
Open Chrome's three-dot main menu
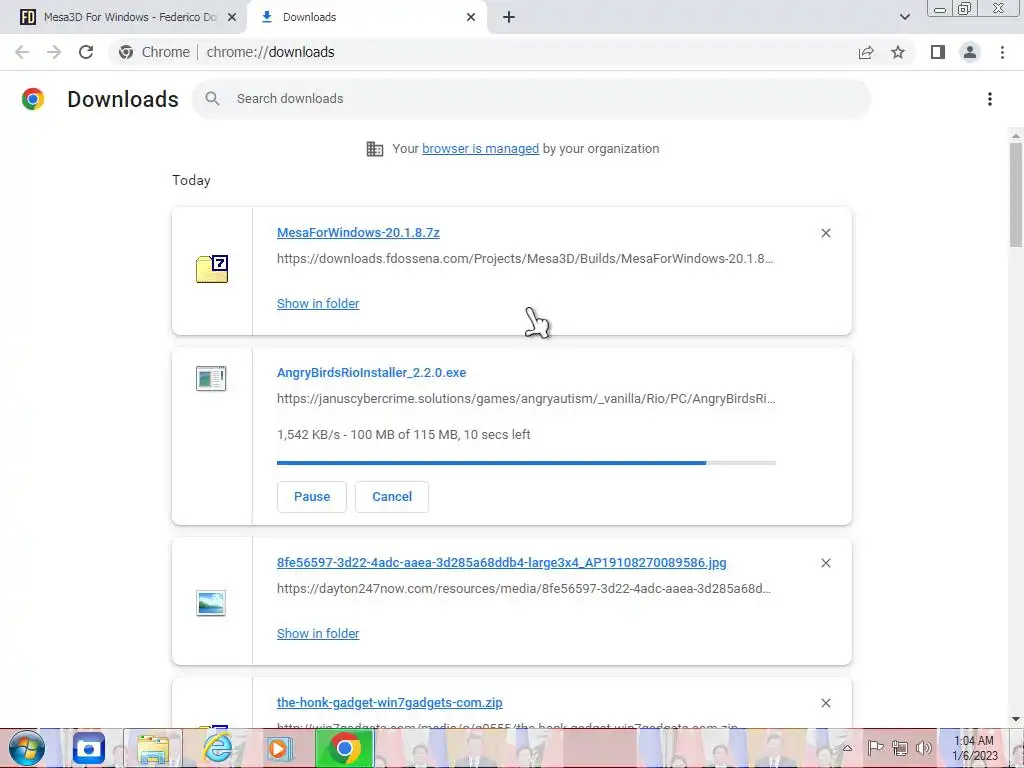(x=1002, y=52)
